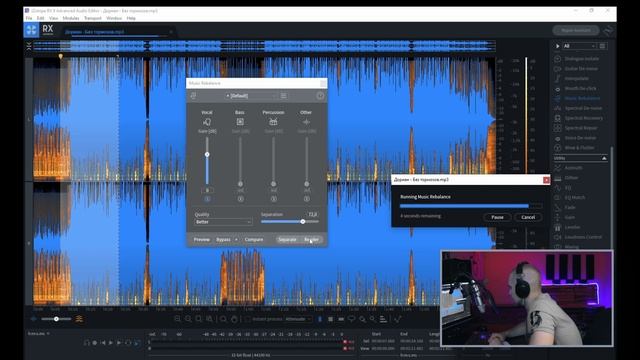Image resolution: width=640 pixels, height=360 pixels.
Task: Open the Help menu
Action: point(131,18)
